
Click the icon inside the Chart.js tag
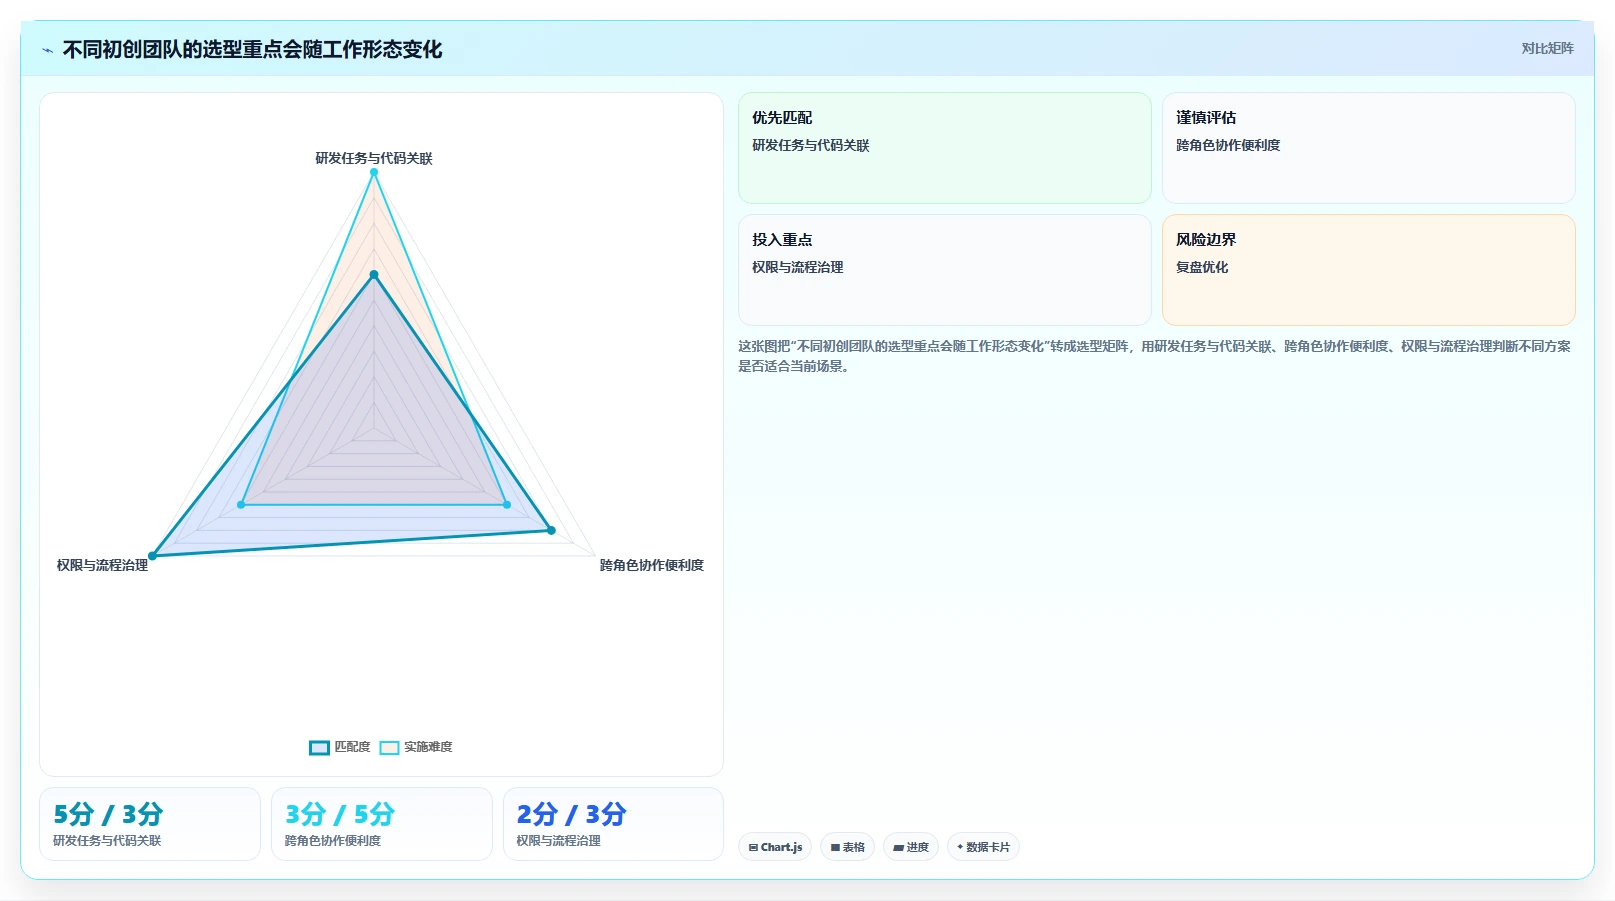(x=753, y=847)
